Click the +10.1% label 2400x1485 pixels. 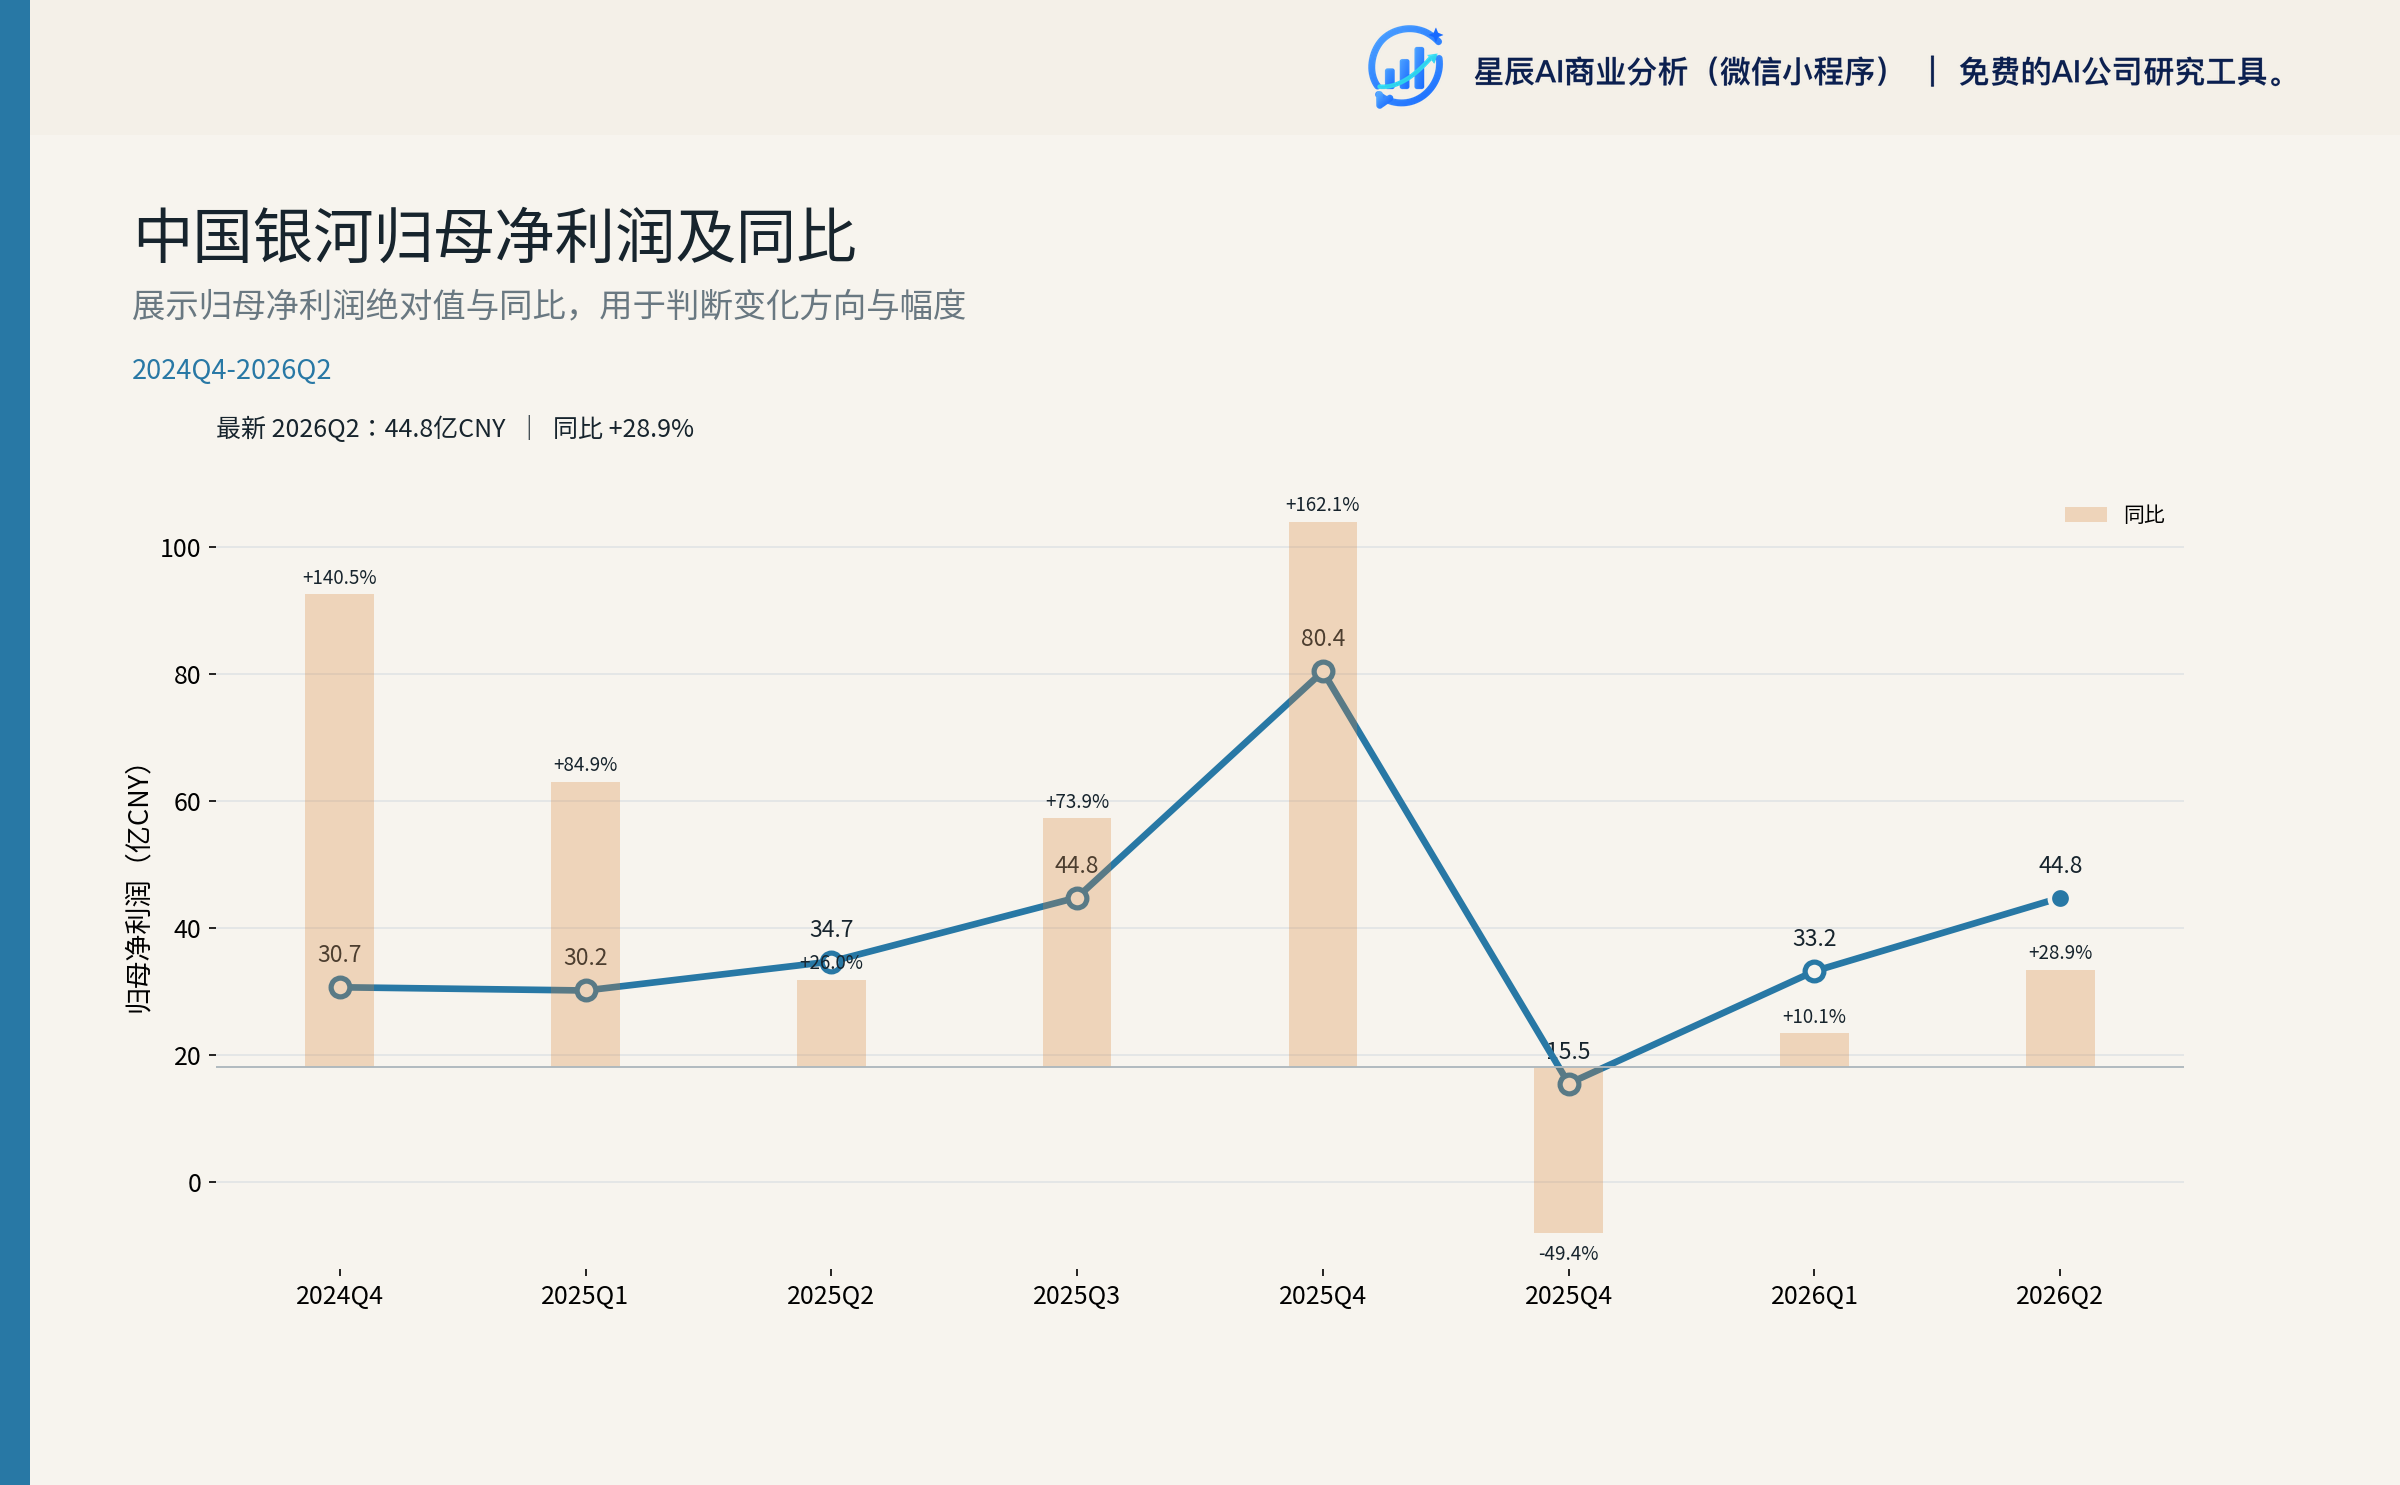[x=1814, y=1016]
